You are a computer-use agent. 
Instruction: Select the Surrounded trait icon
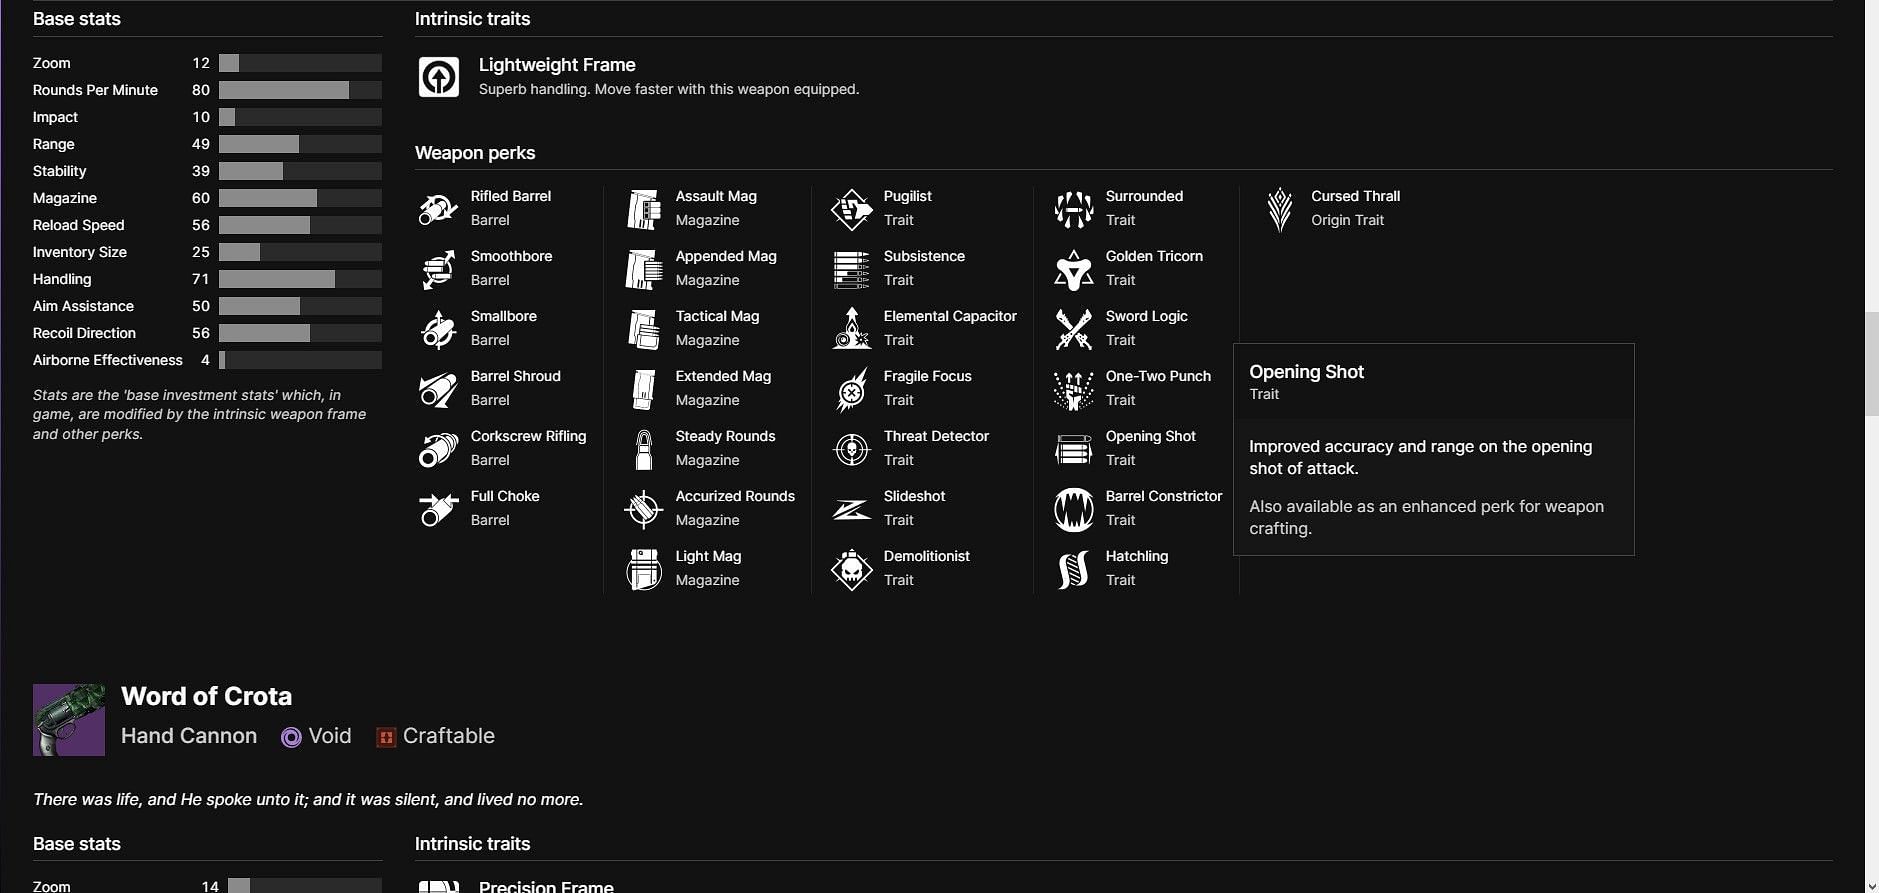[x=1073, y=209]
